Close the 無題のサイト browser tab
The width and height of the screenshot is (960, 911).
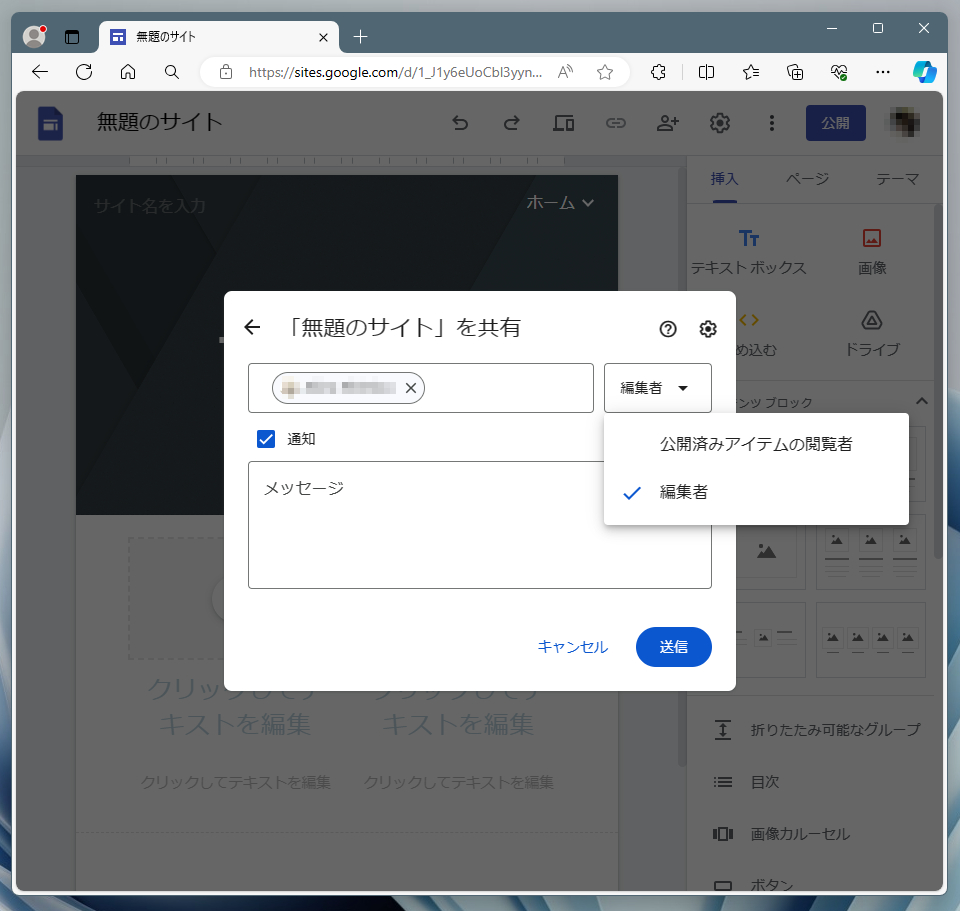click(323, 37)
